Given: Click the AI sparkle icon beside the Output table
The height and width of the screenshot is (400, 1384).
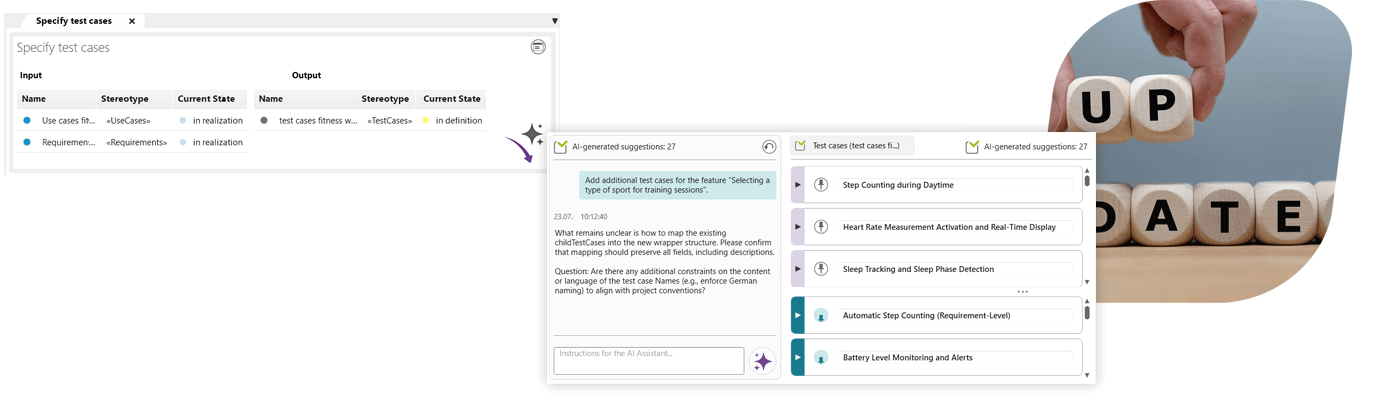Looking at the screenshot, I should pos(532,134).
